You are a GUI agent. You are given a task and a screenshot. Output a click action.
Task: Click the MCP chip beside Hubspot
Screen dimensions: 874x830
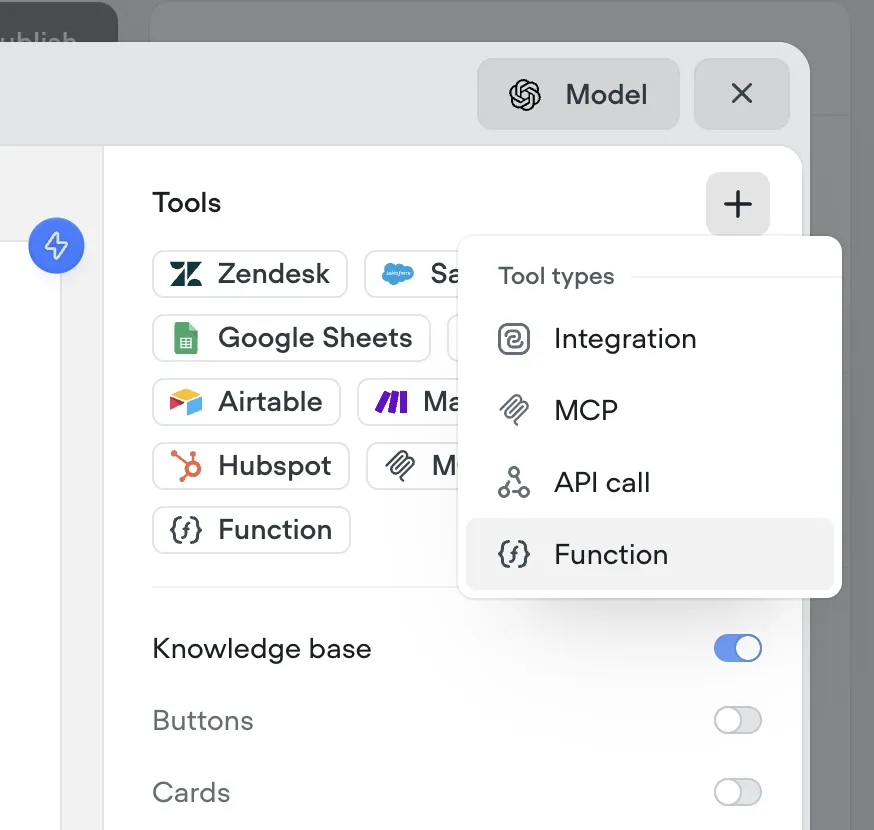click(x=412, y=466)
